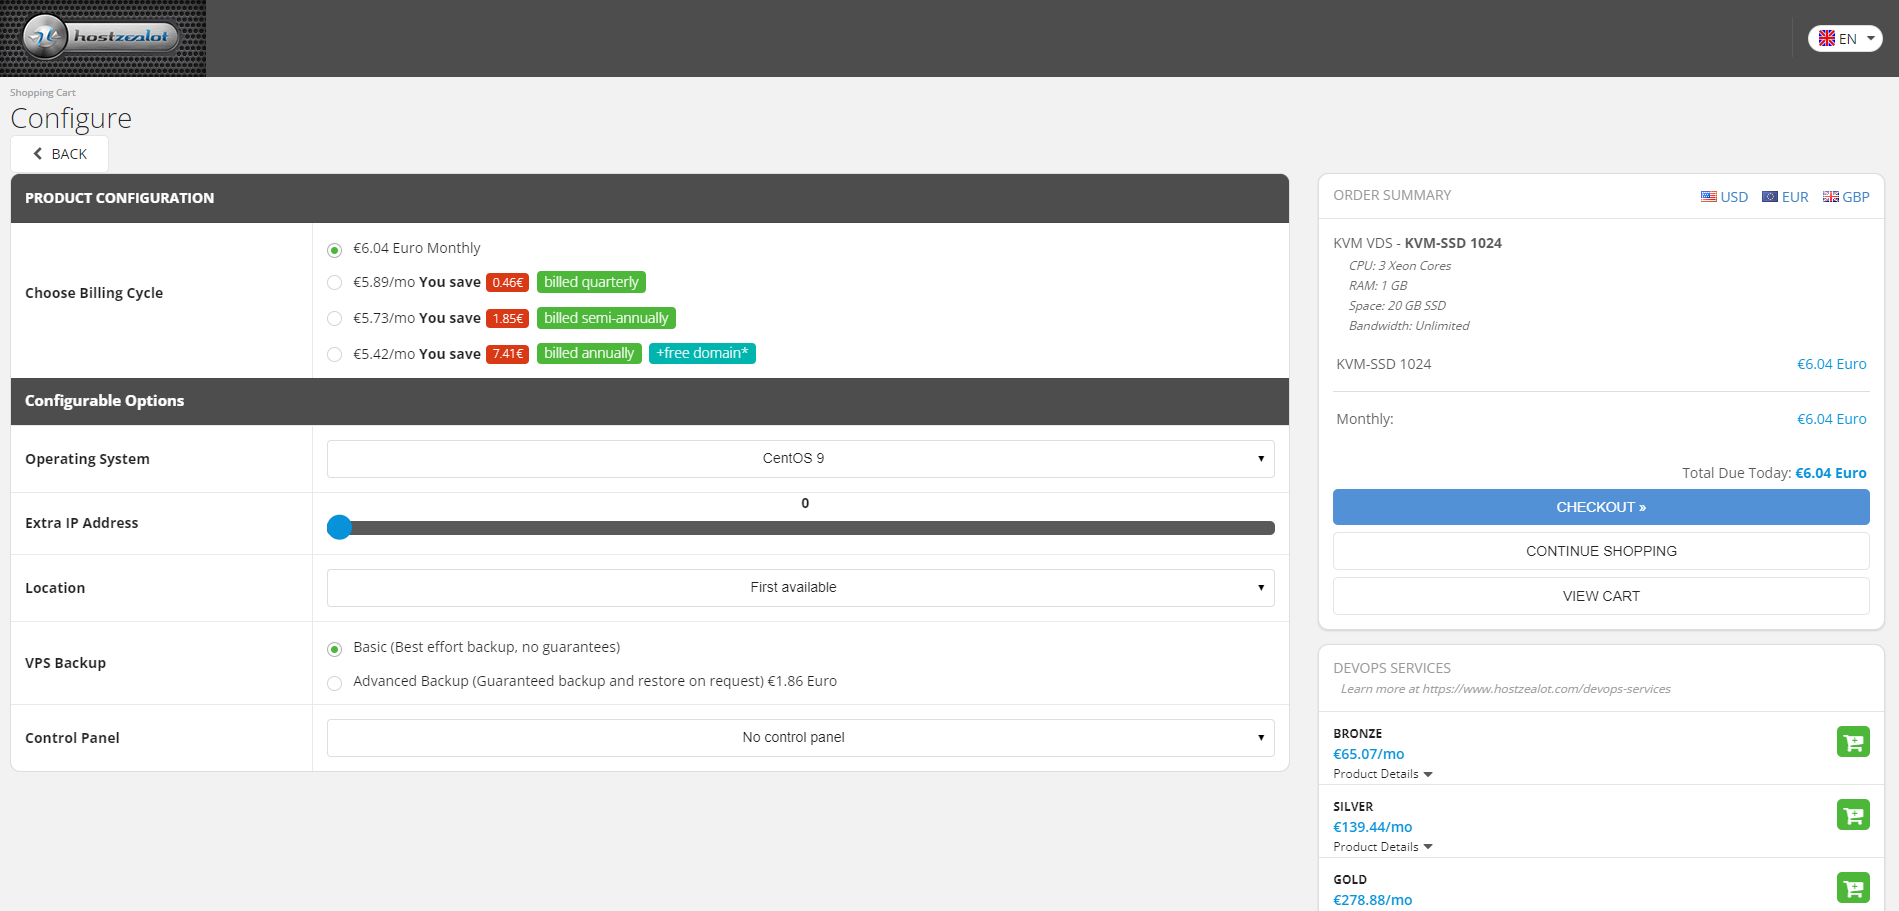Expand BRONZE Product Details
Image resolution: width=1899 pixels, height=911 pixels.
pyautogui.click(x=1383, y=774)
